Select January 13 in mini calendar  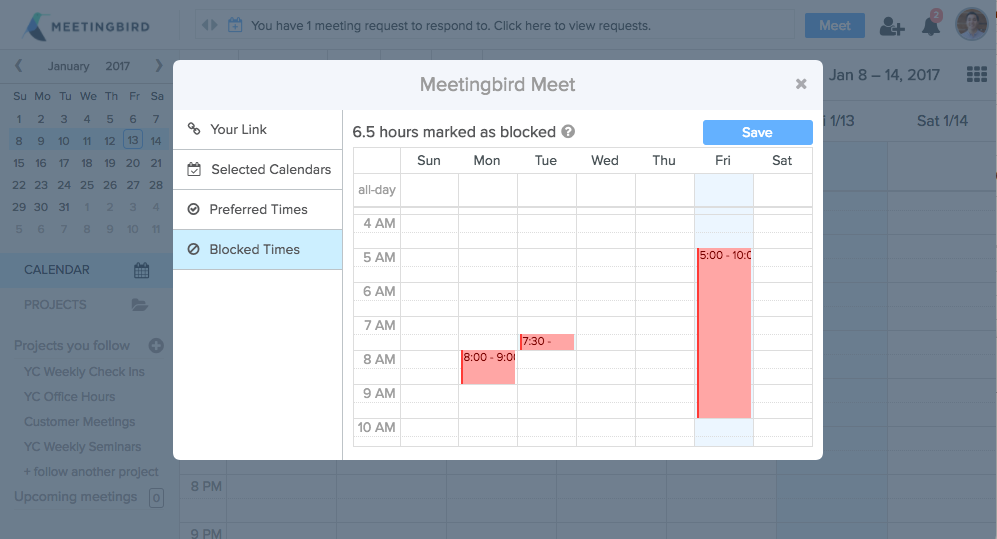coord(133,140)
